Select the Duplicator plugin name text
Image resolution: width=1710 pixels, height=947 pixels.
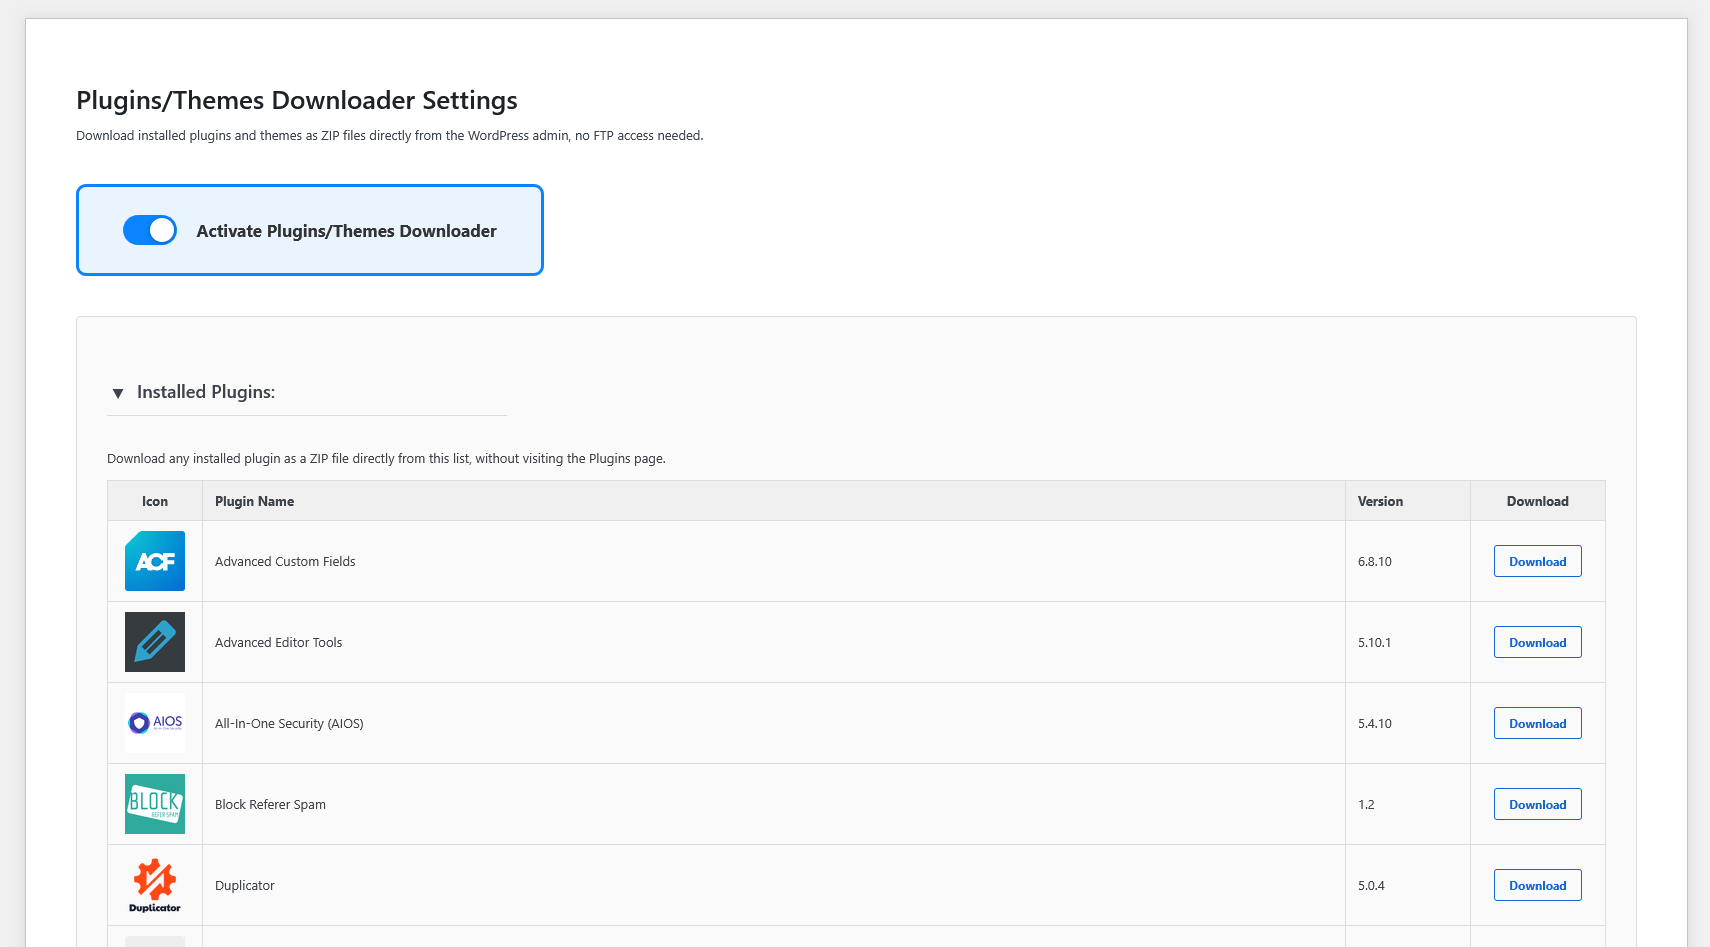(x=244, y=885)
